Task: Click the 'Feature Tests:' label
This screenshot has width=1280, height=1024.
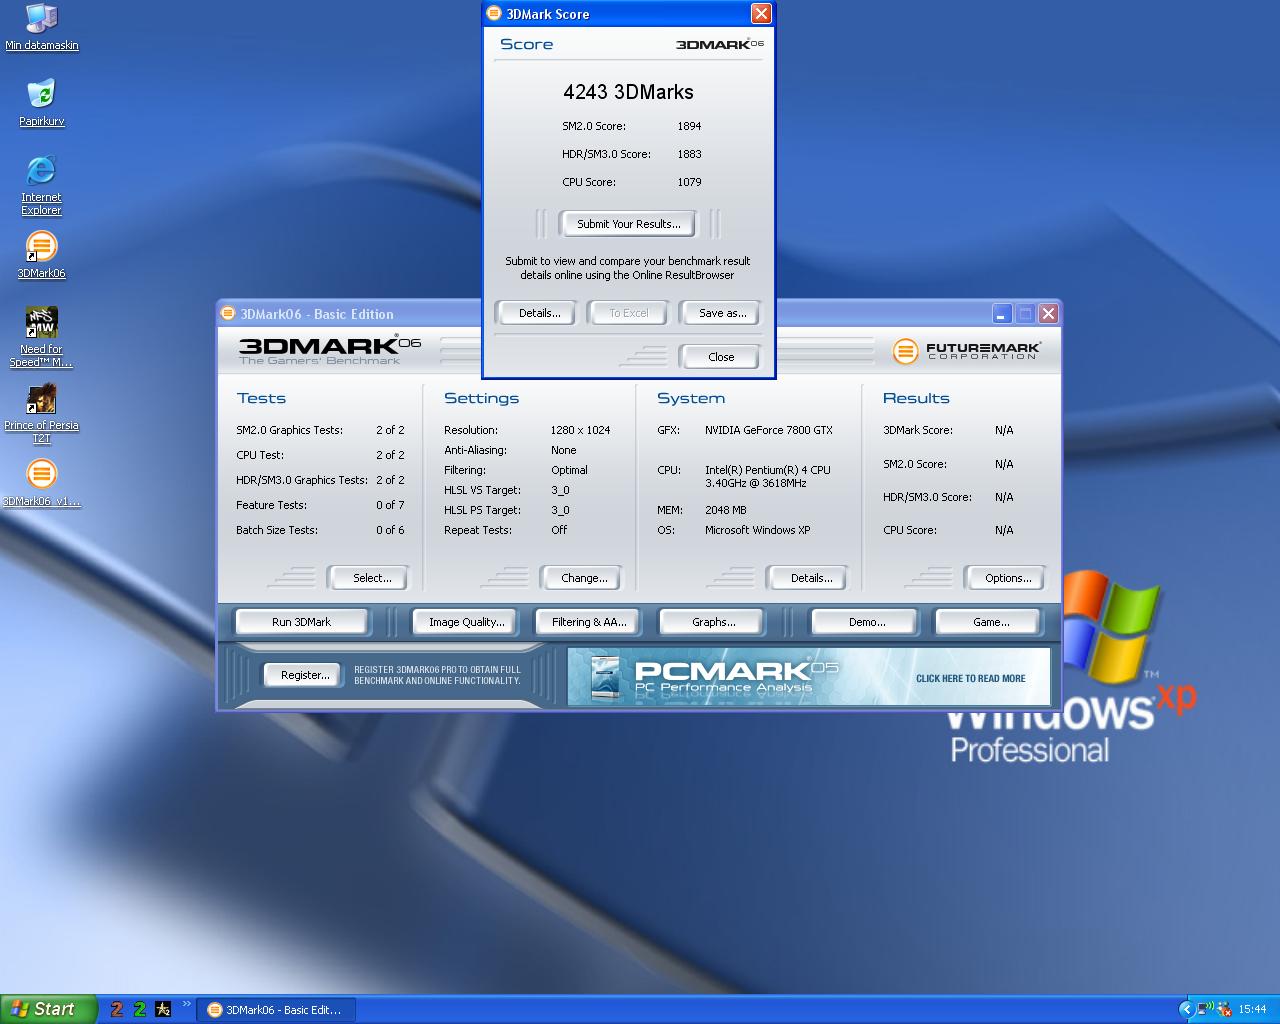Action: click(x=271, y=505)
